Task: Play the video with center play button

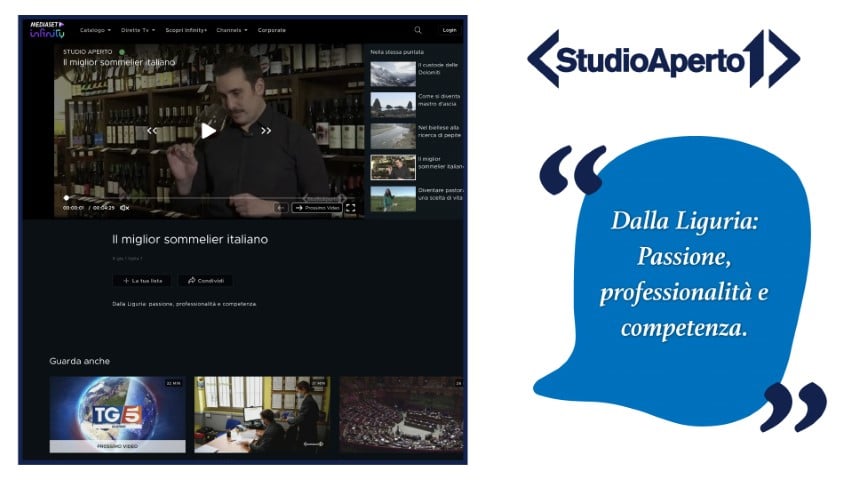Action: click(x=208, y=131)
